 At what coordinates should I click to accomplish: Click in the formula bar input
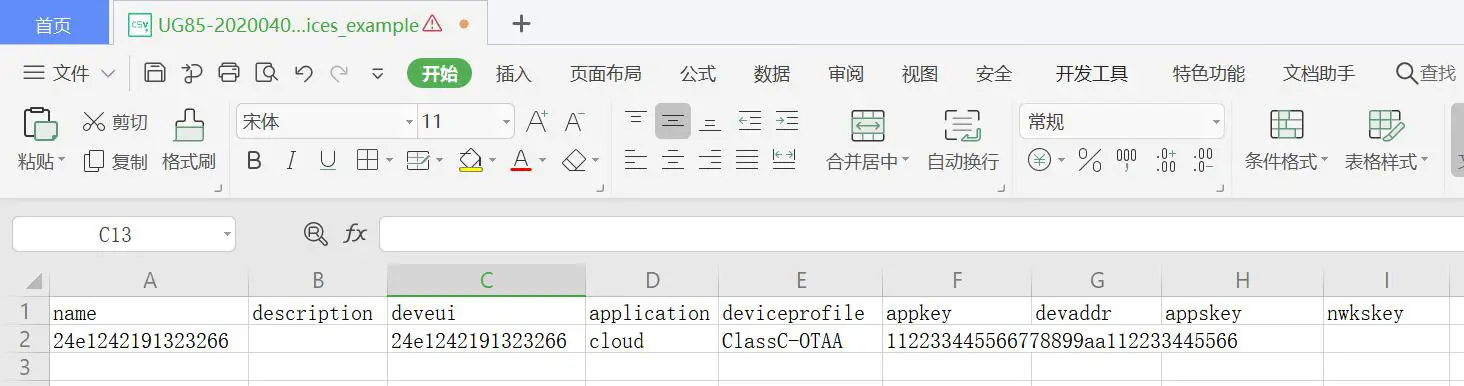click(921, 234)
